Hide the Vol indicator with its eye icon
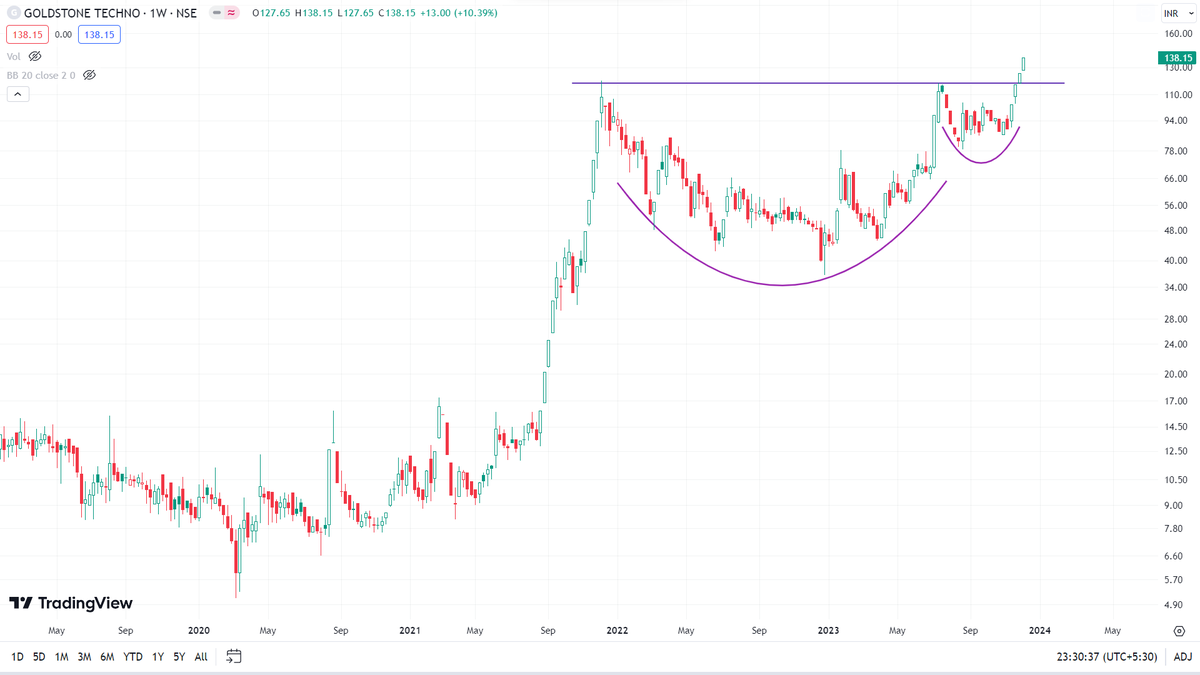The width and height of the screenshot is (1200, 675). click(34, 56)
